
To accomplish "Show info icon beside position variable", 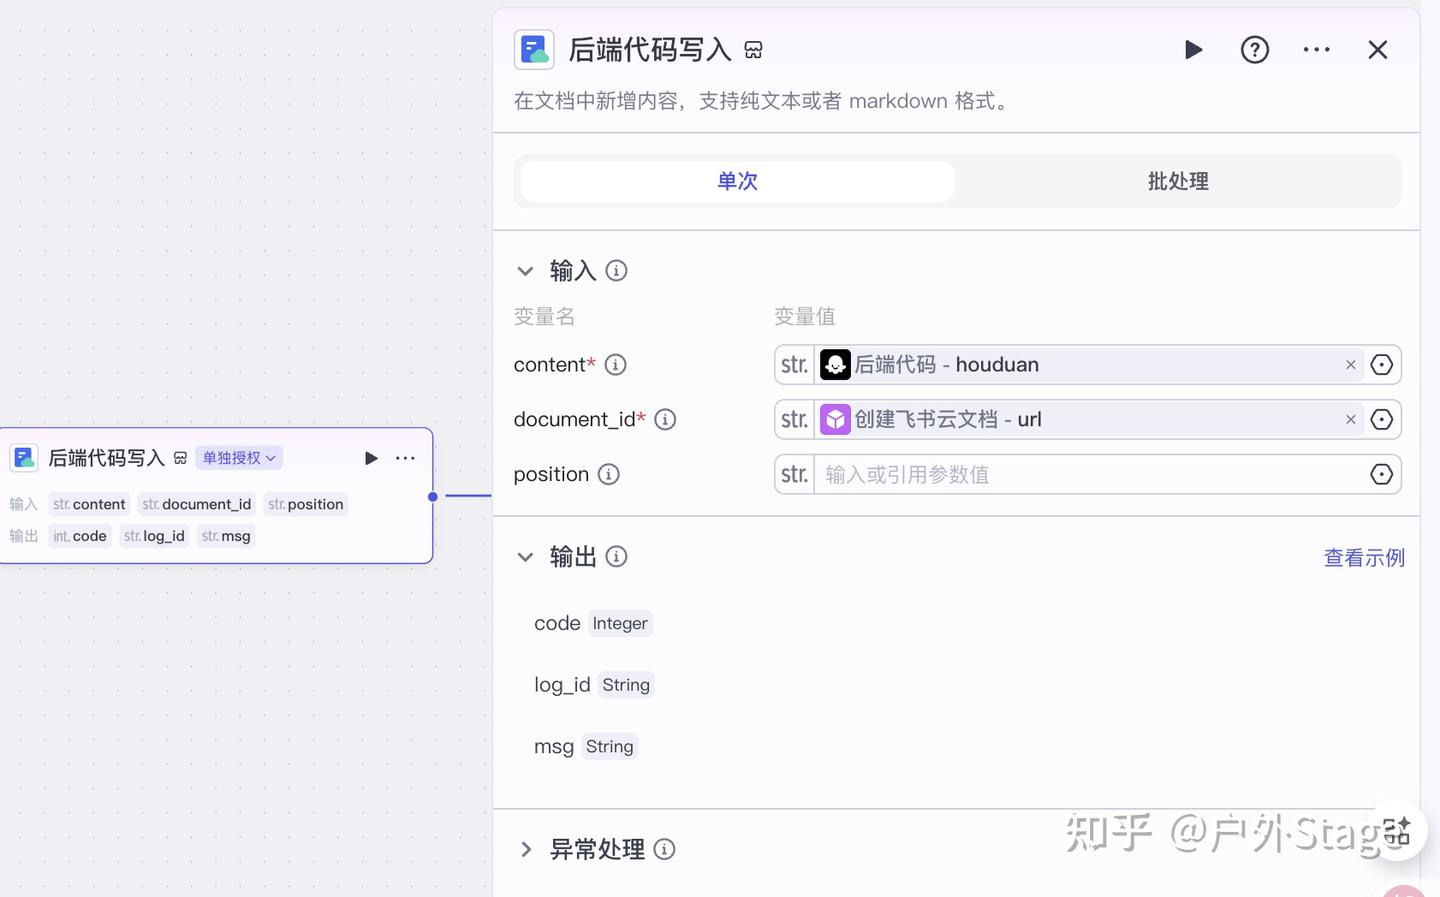I will coord(608,474).
